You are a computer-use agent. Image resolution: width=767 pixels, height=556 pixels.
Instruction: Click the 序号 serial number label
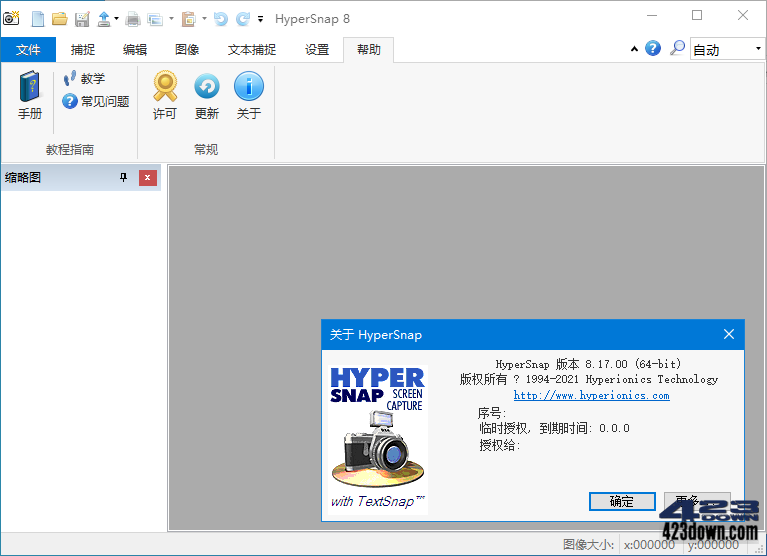point(492,413)
